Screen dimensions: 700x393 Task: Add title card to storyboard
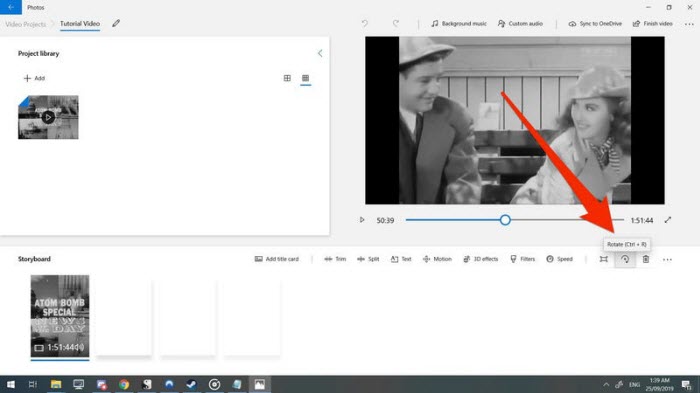click(277, 259)
